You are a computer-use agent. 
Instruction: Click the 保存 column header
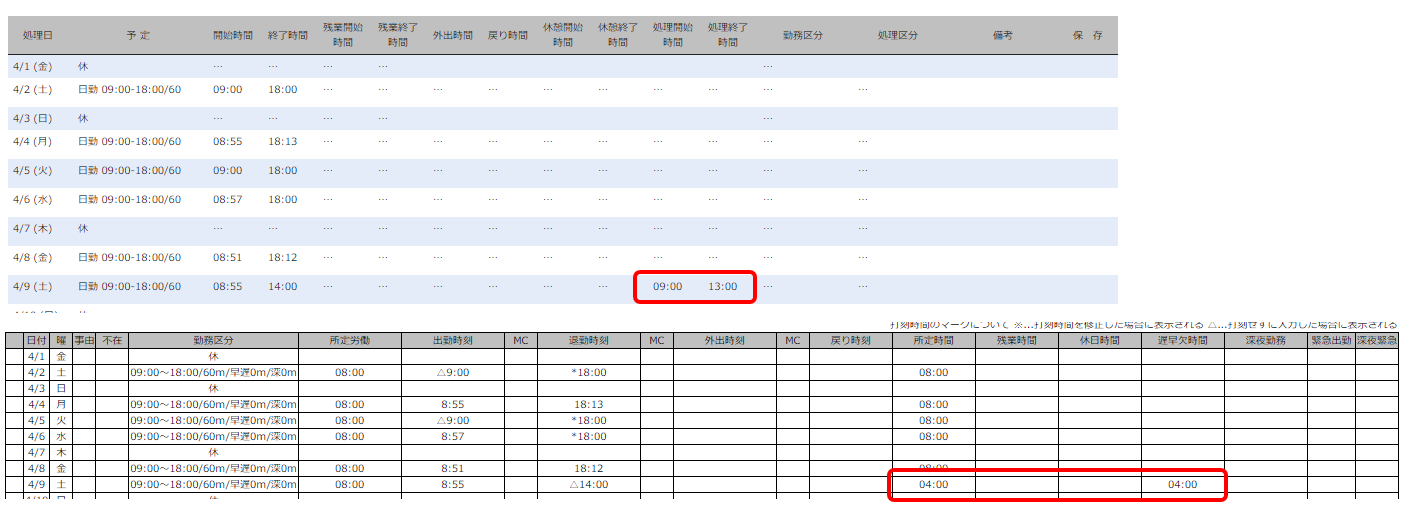(x=1087, y=35)
